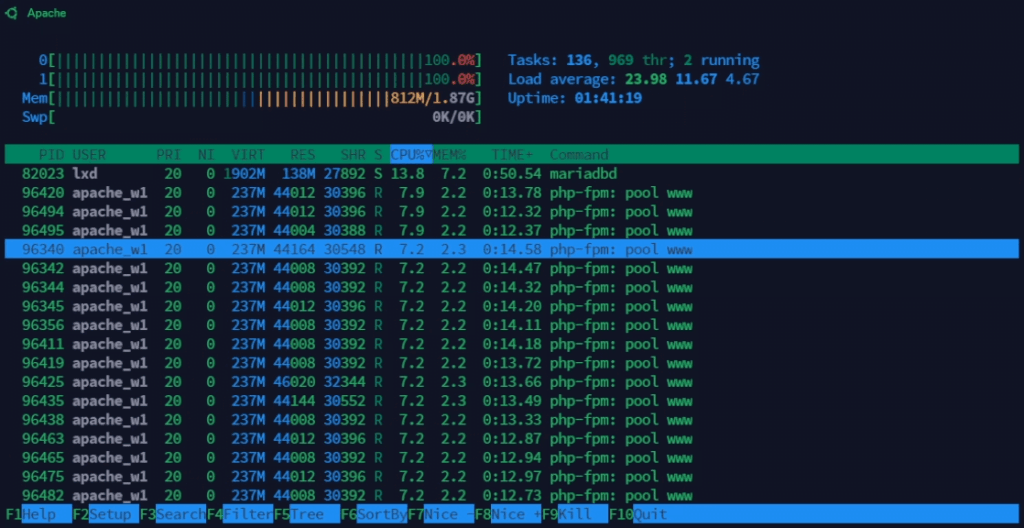Open Setup with the F2 button
Viewport: 1024px width, 528px height.
click(106, 514)
